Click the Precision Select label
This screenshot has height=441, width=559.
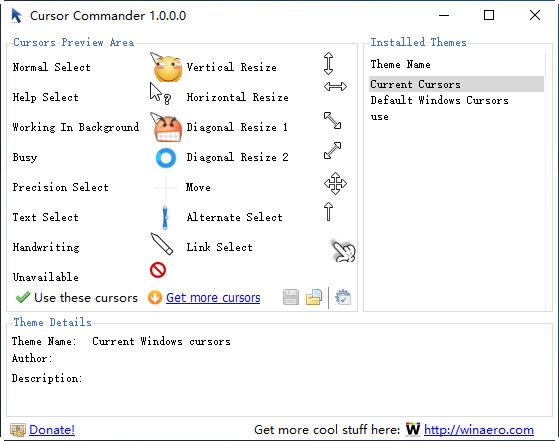(61, 187)
